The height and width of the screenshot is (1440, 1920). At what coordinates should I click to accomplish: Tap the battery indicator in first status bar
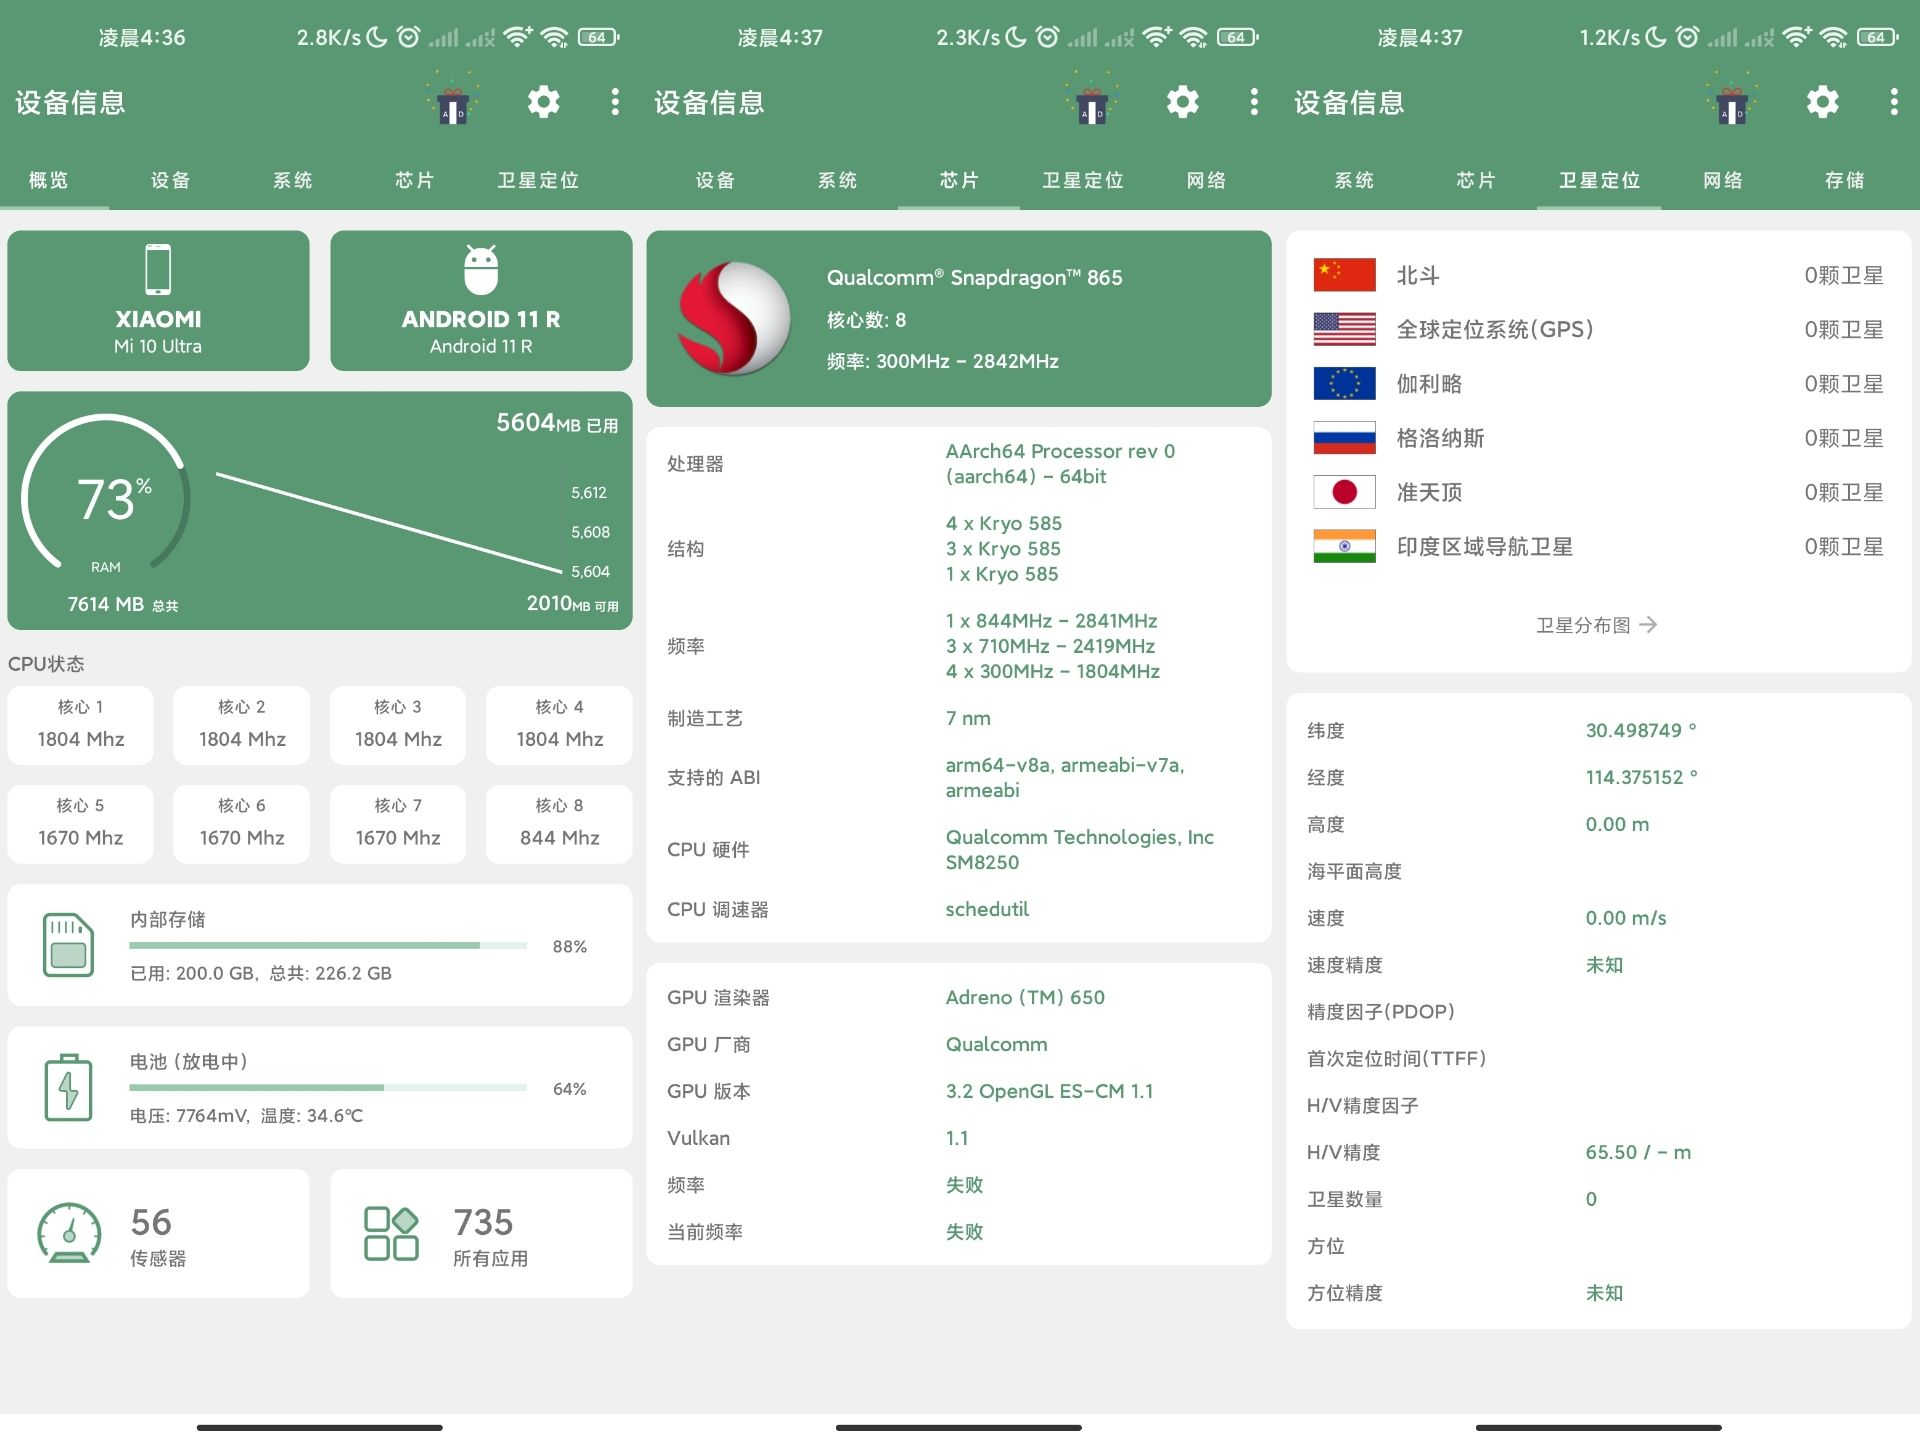598,37
